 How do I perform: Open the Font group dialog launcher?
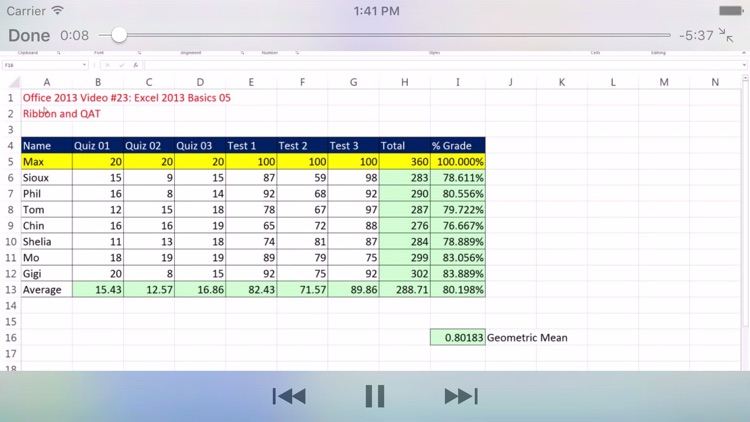[x=139, y=53]
